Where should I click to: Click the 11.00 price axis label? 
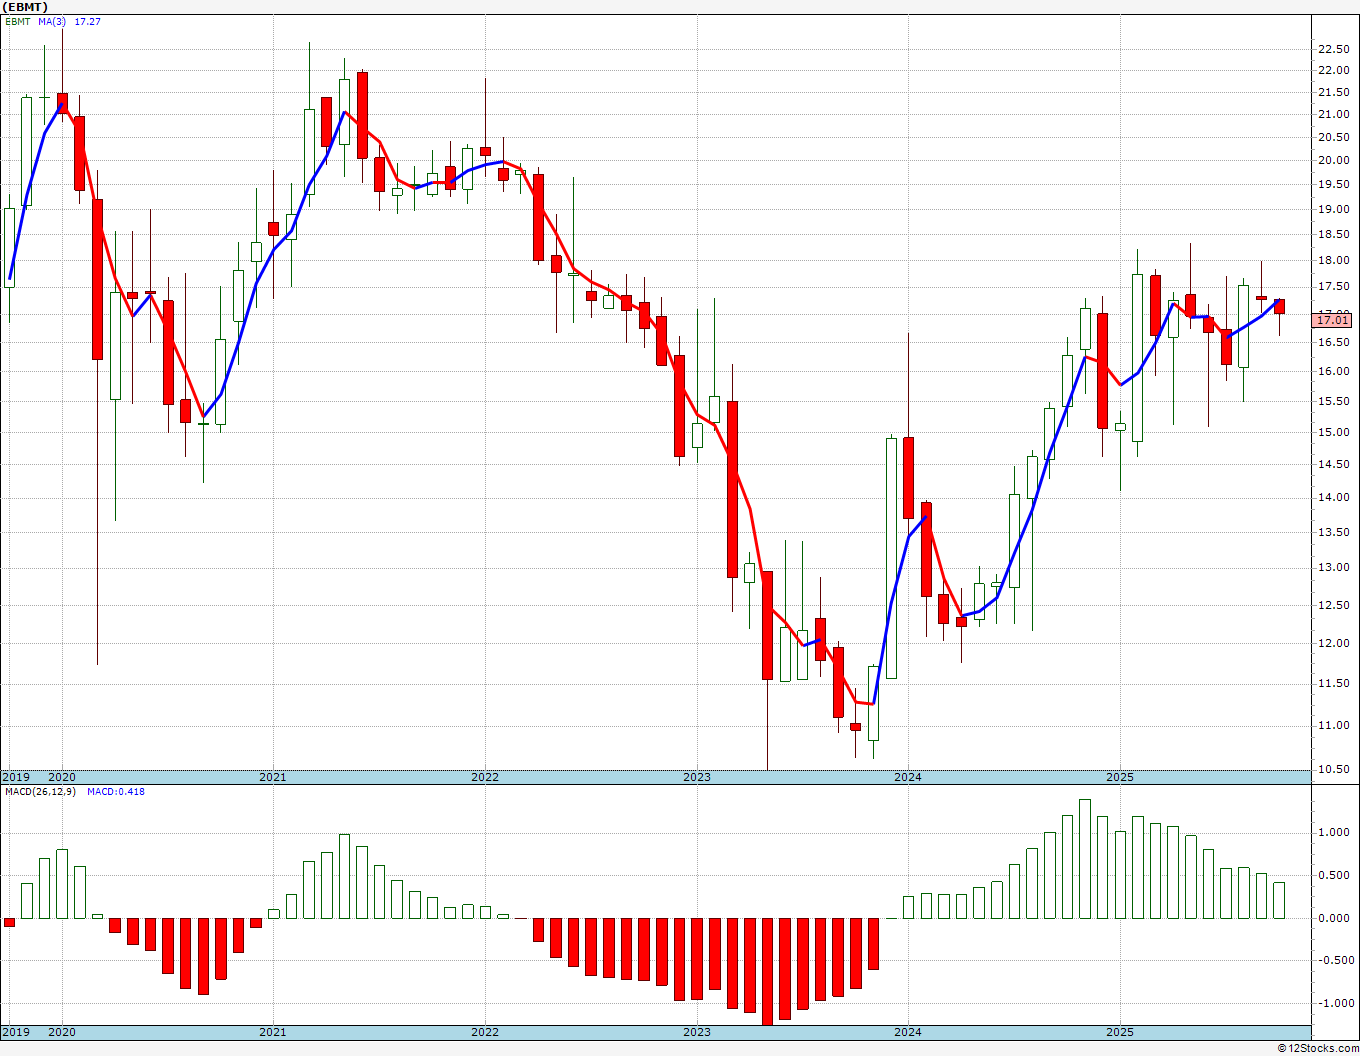click(1333, 725)
